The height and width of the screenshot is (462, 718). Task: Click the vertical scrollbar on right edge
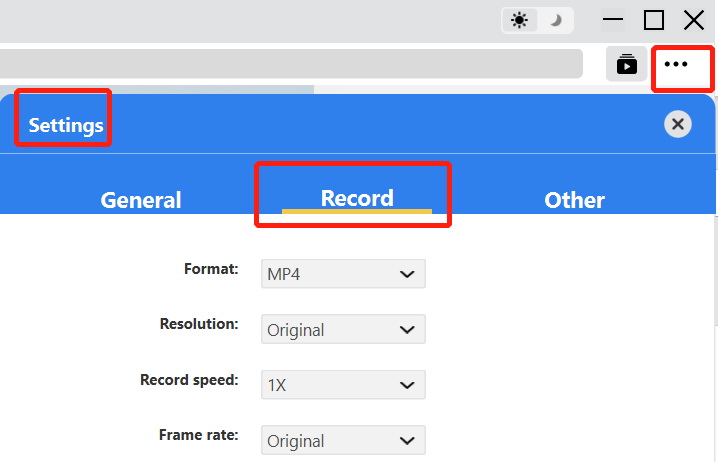714,270
